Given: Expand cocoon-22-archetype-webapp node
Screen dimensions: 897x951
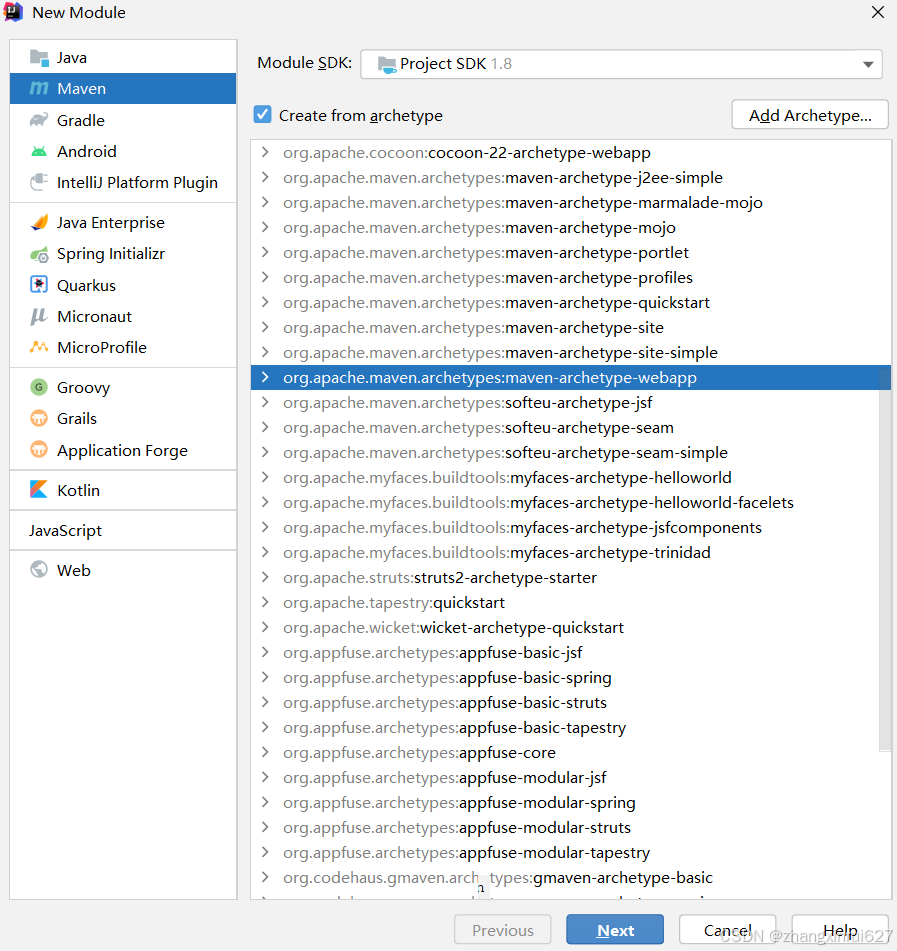Looking at the screenshot, I should pyautogui.click(x=265, y=152).
